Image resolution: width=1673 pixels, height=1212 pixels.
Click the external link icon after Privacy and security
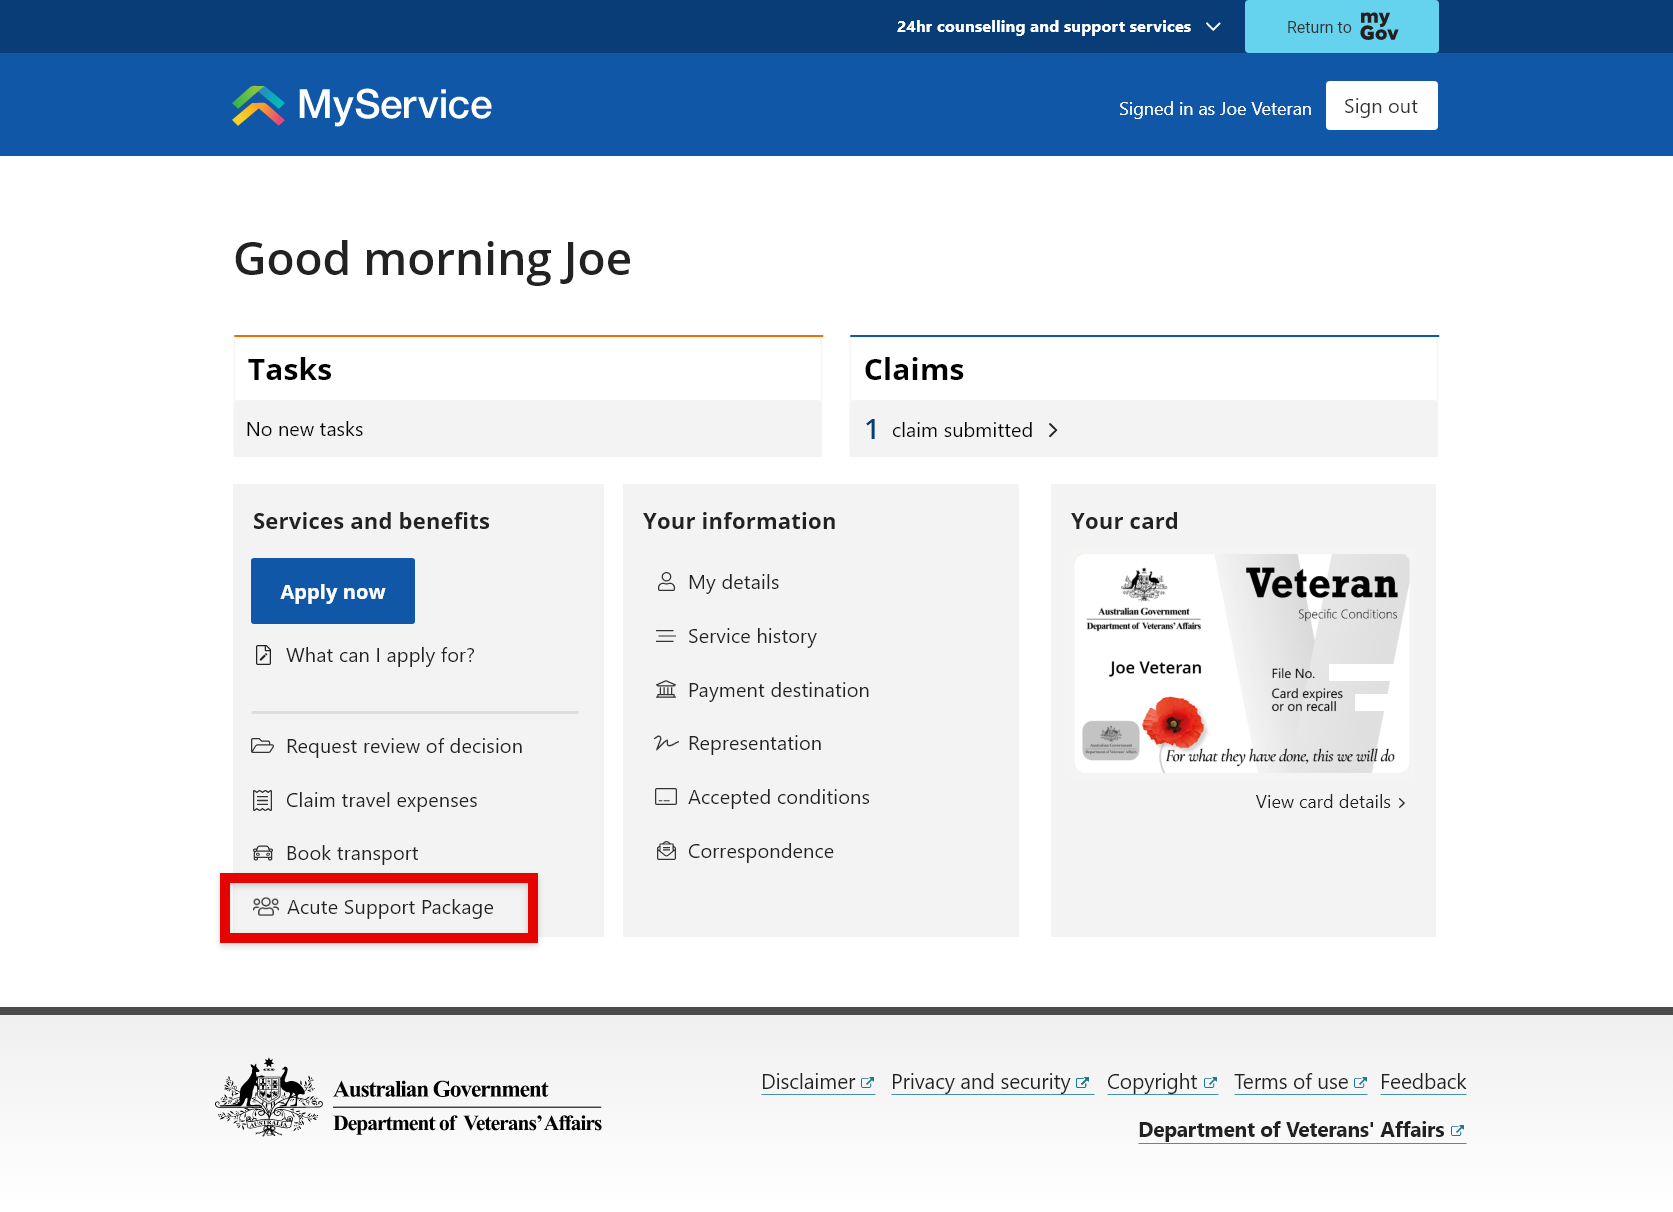tap(1082, 1082)
